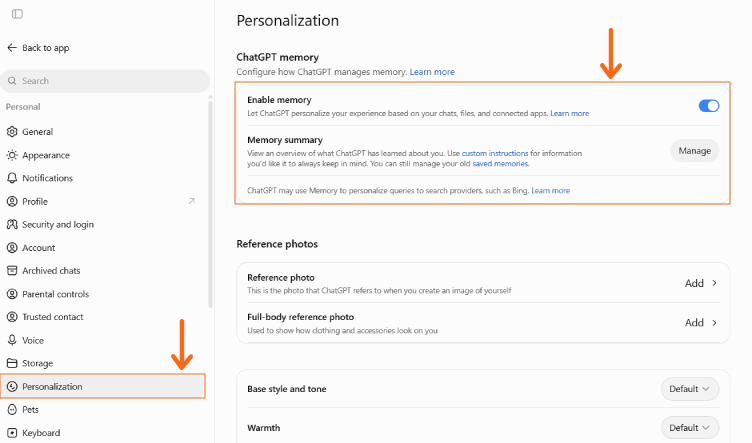Click the chevron next to Reference photo Add
This screenshot has width=752, height=443.
(714, 283)
